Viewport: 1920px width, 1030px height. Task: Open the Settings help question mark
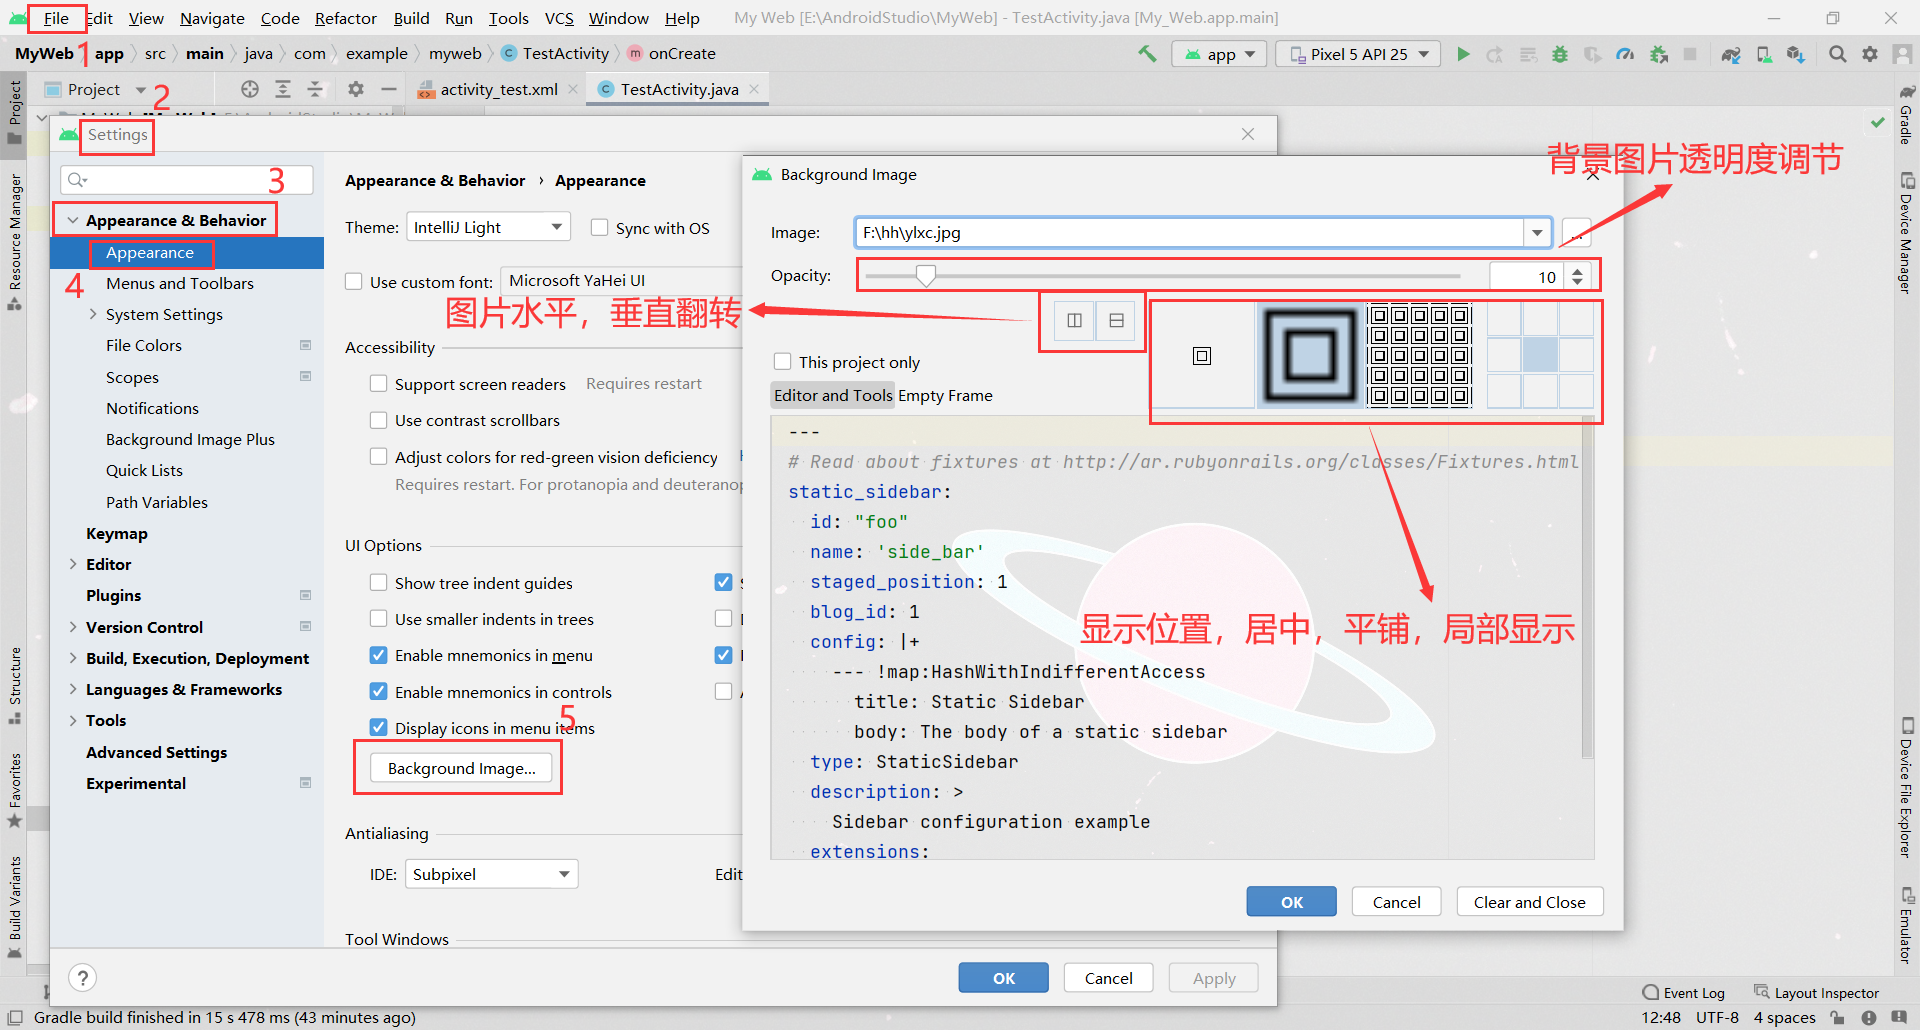coord(83,978)
